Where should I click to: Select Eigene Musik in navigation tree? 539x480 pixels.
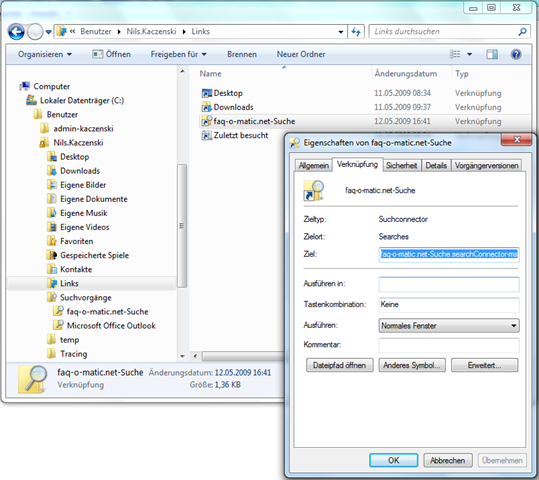coord(78,213)
